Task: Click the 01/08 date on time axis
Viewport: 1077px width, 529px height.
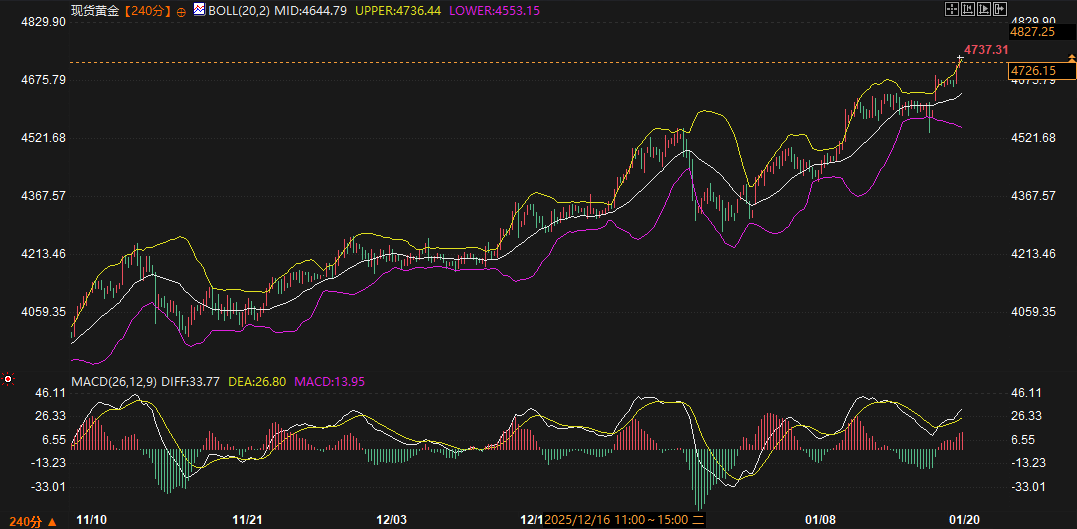Action: [x=820, y=520]
